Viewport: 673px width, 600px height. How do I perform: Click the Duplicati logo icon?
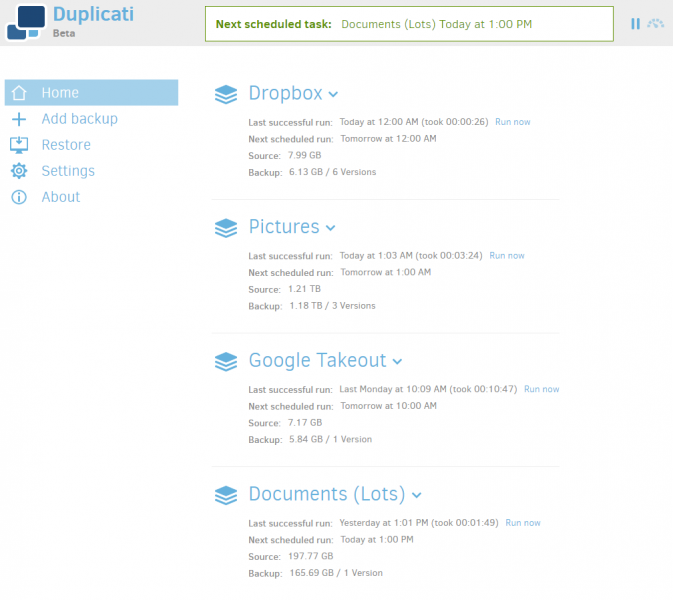click(26, 22)
